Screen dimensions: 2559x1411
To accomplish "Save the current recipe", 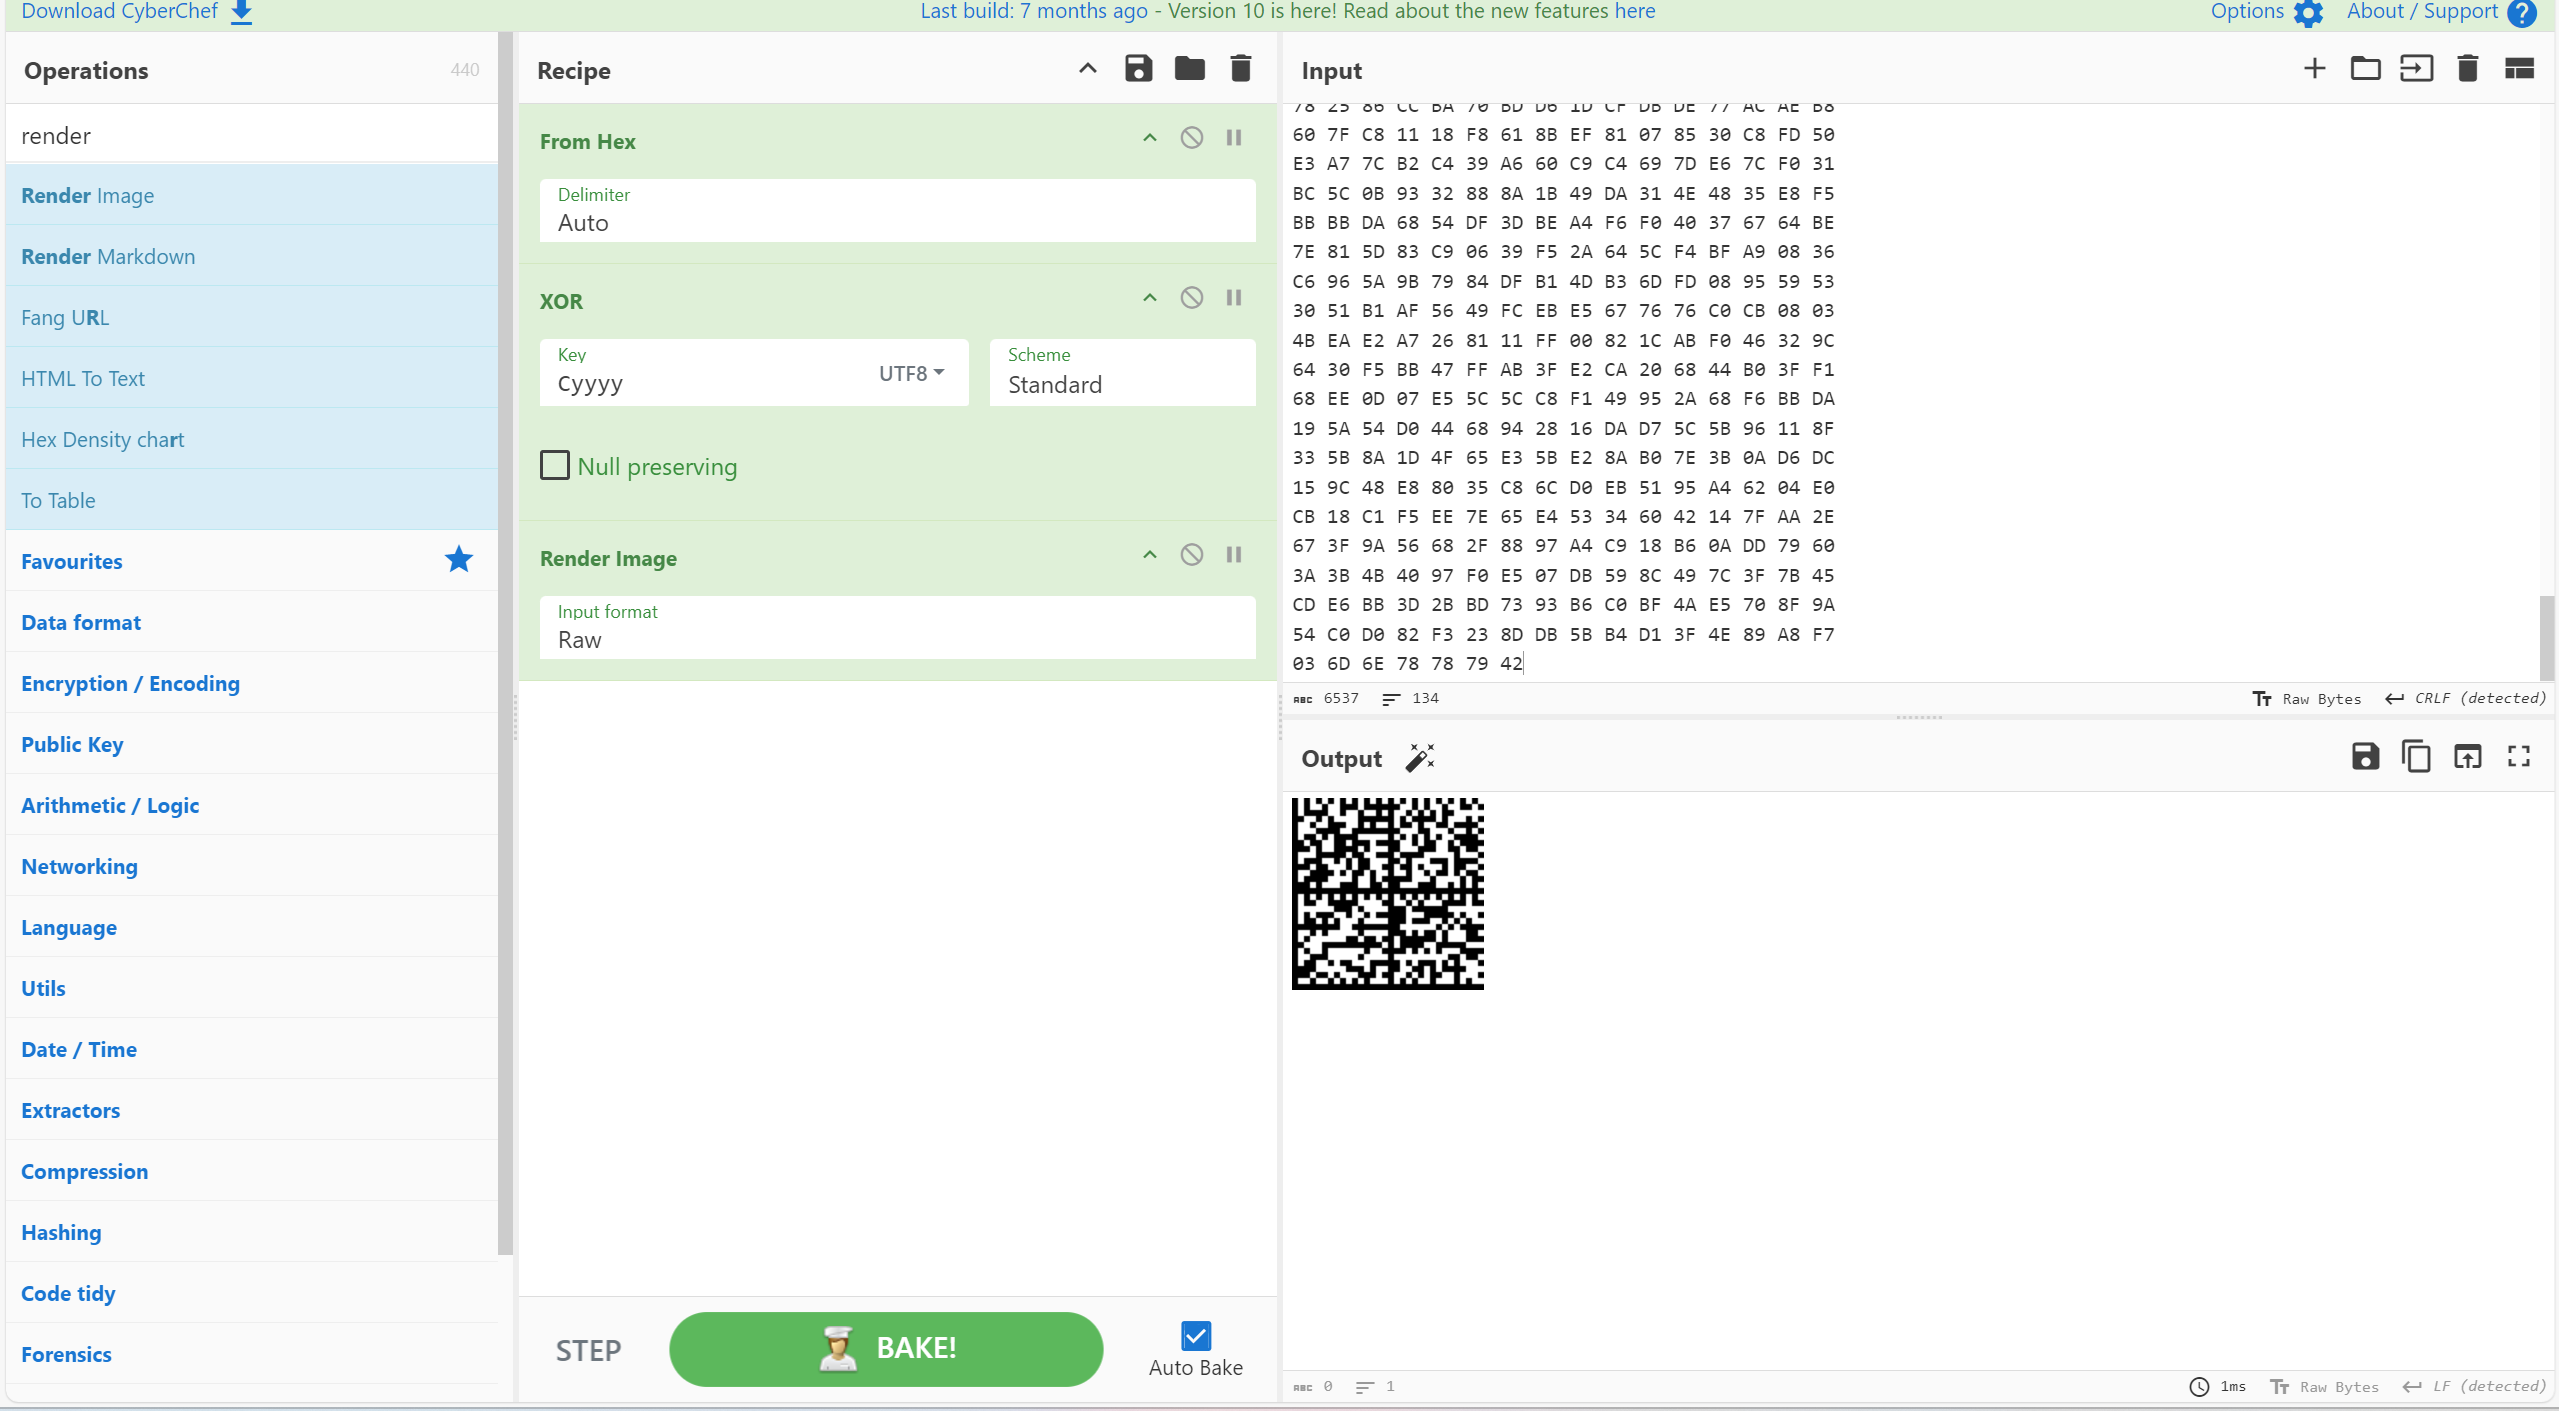I will pos(1138,69).
